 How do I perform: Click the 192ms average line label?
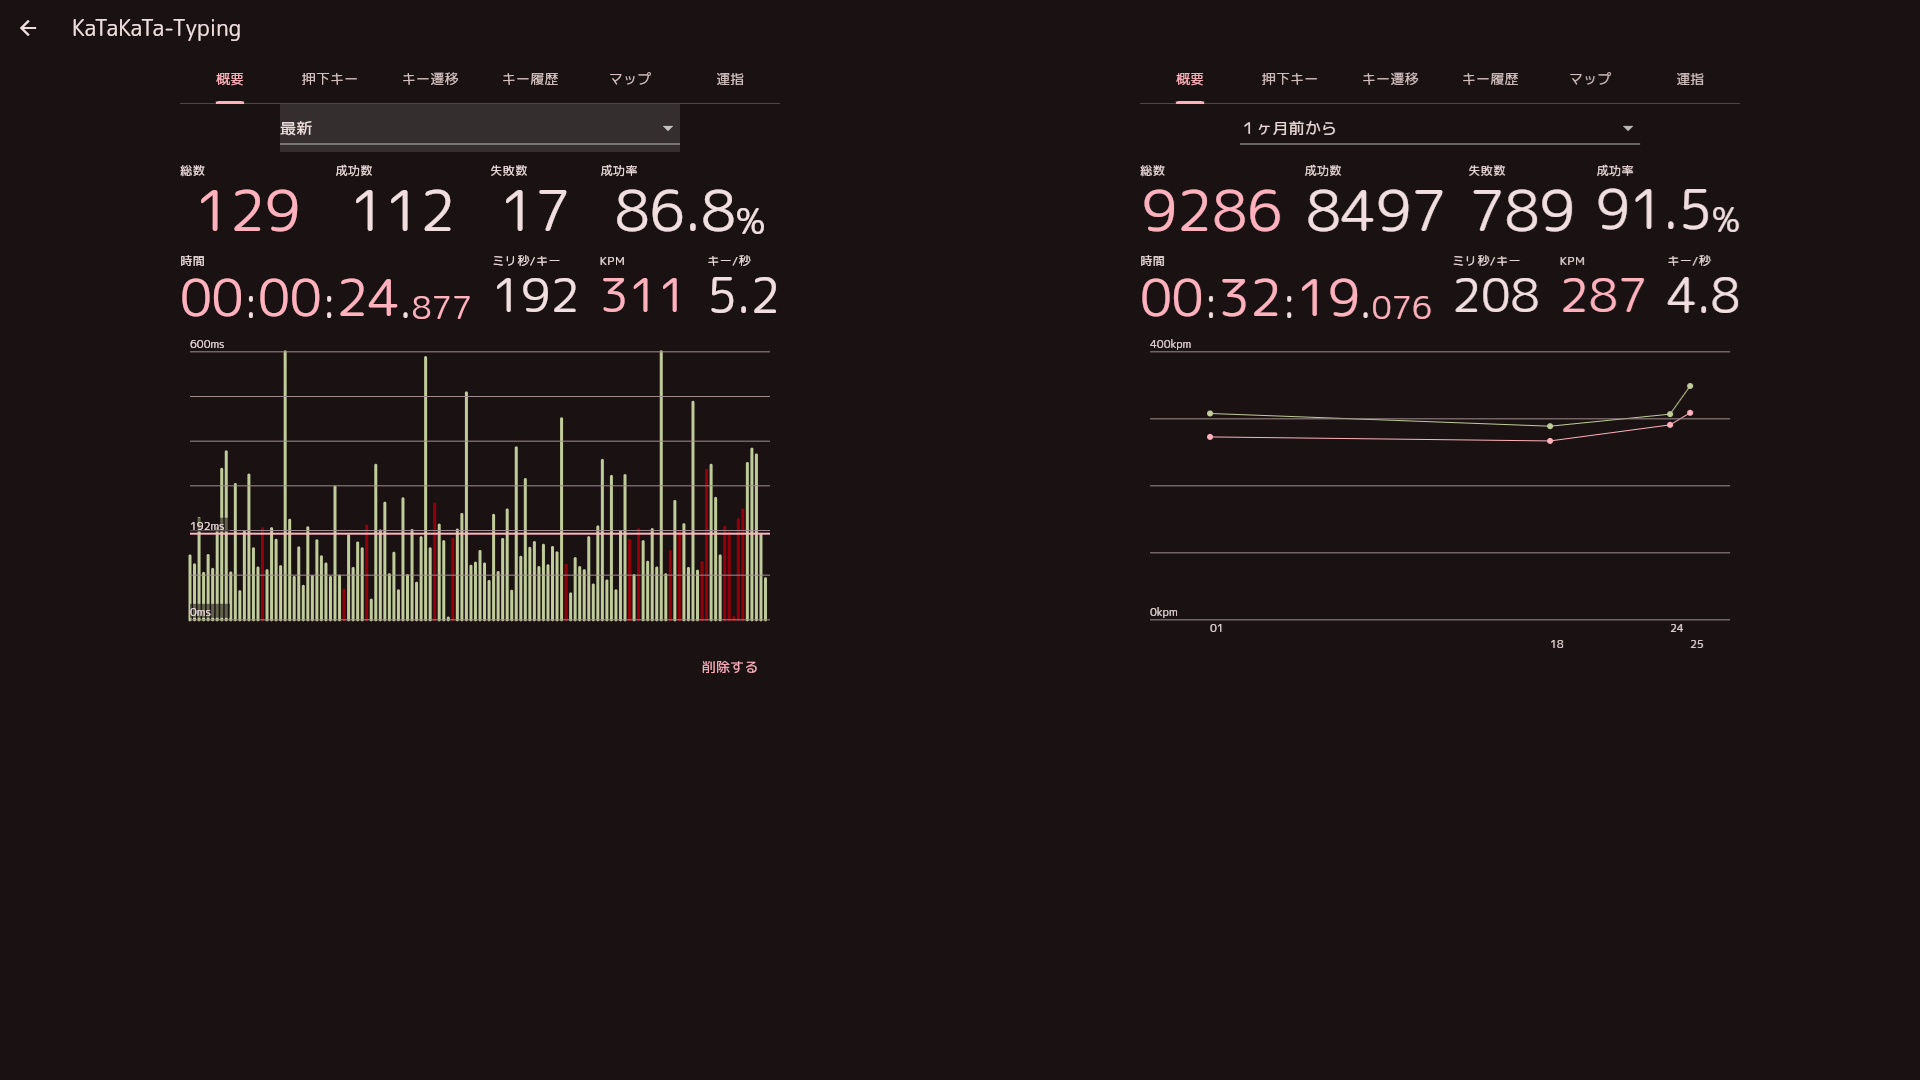(207, 526)
